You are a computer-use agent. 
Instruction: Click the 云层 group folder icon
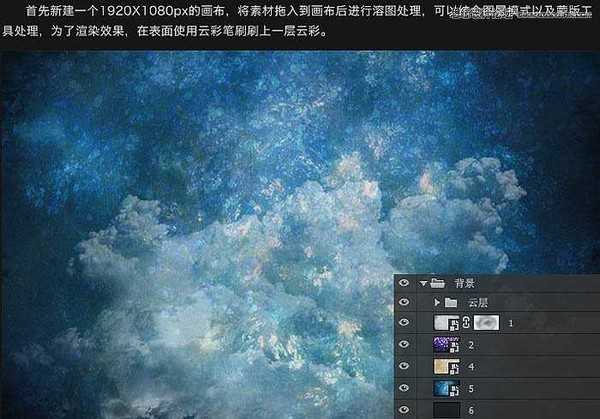(x=450, y=302)
